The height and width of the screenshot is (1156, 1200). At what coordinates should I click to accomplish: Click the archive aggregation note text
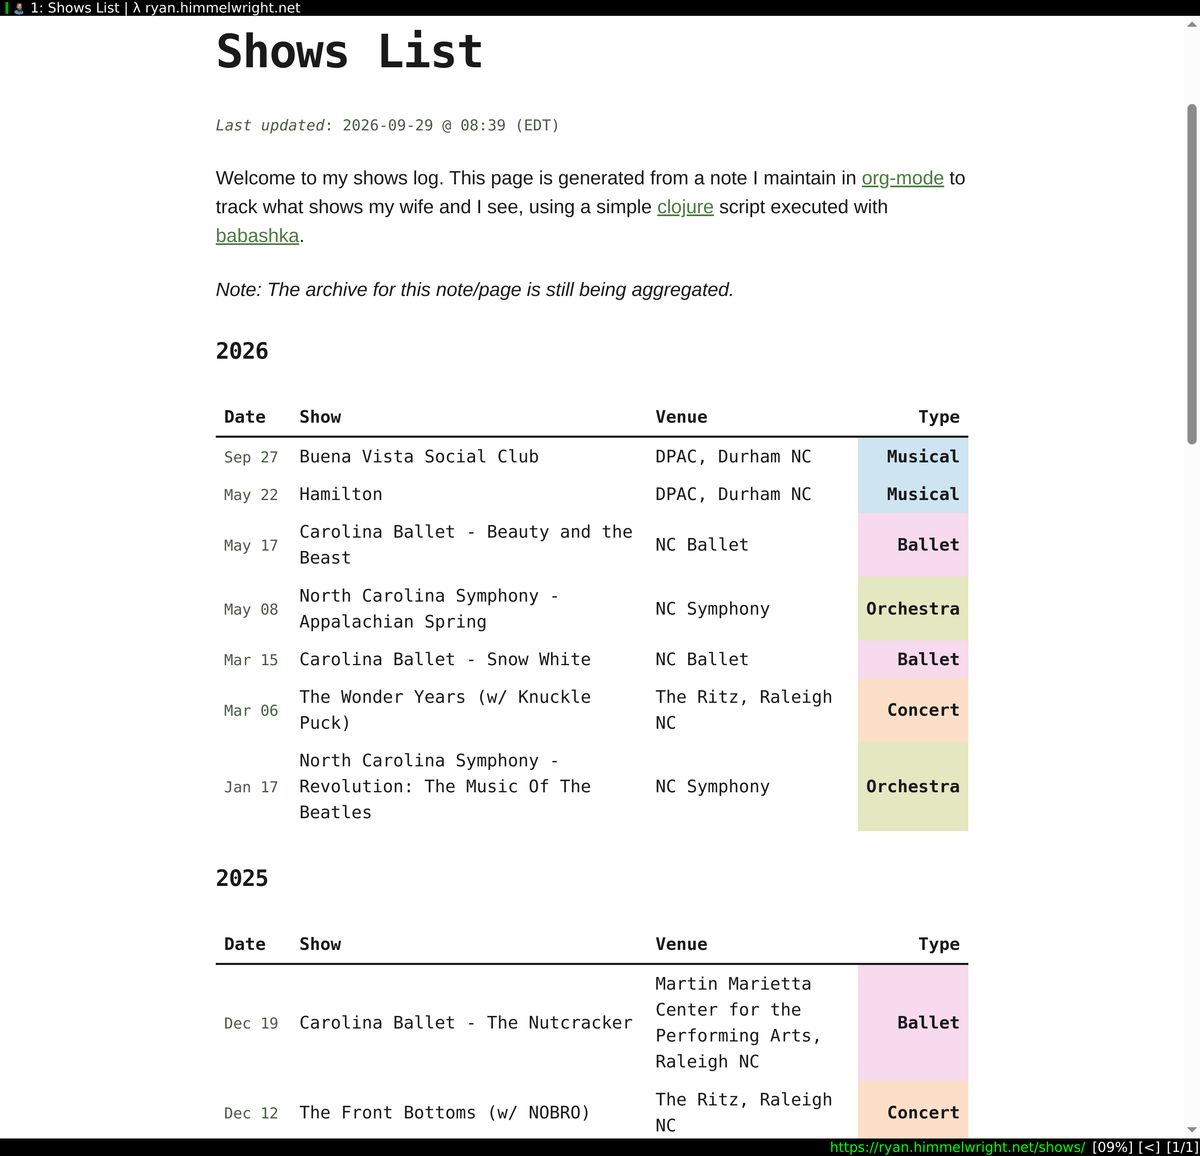475,290
